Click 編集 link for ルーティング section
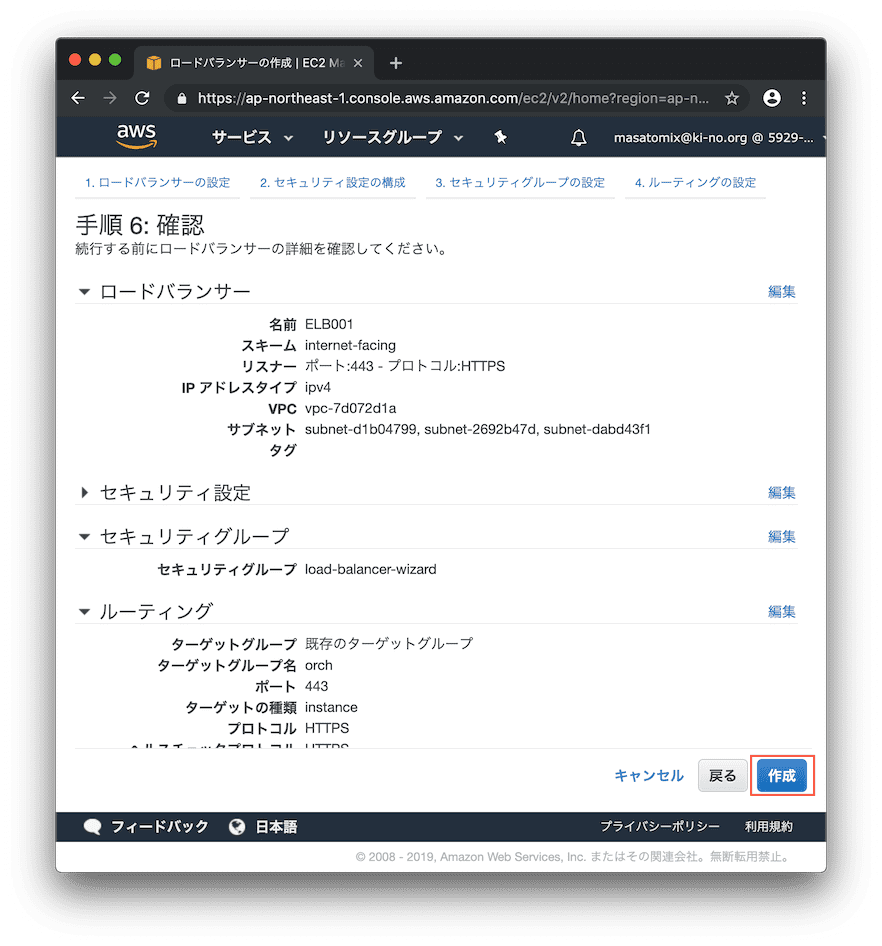Viewport: 882px width, 946px height. point(781,612)
